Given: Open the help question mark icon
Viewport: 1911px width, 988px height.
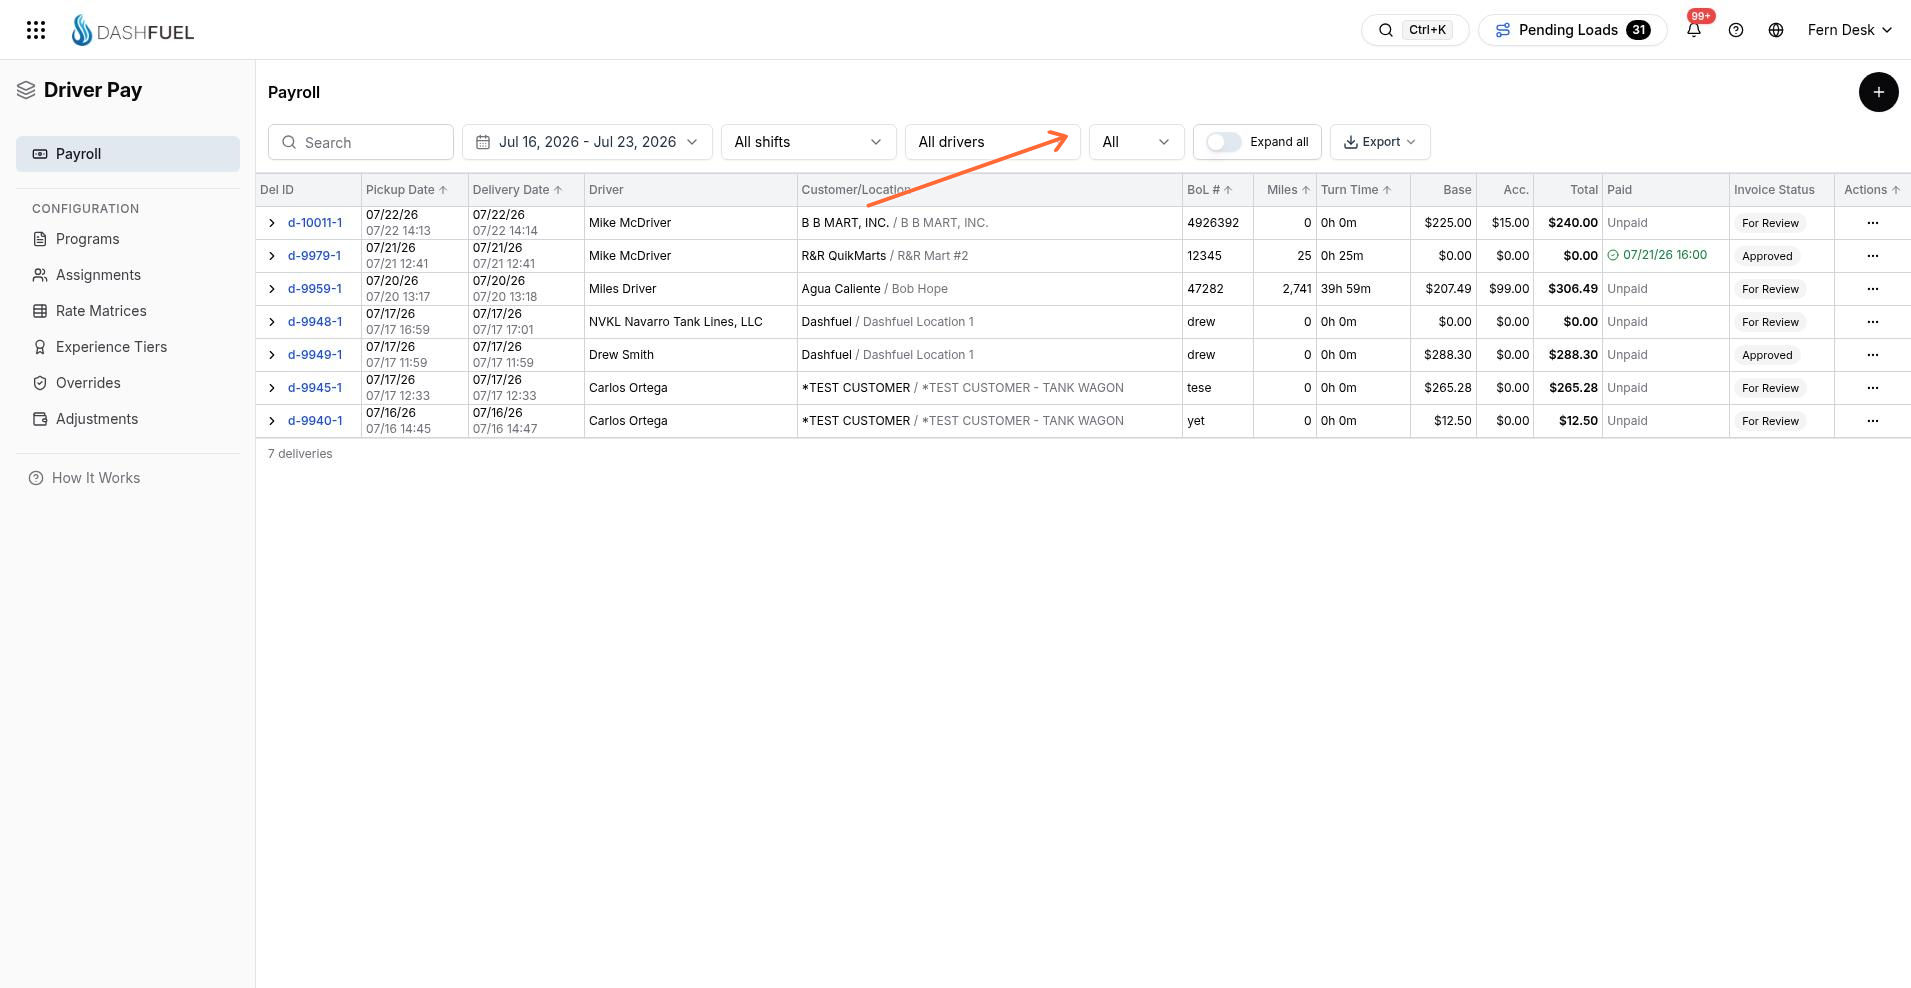Looking at the screenshot, I should tap(1736, 30).
